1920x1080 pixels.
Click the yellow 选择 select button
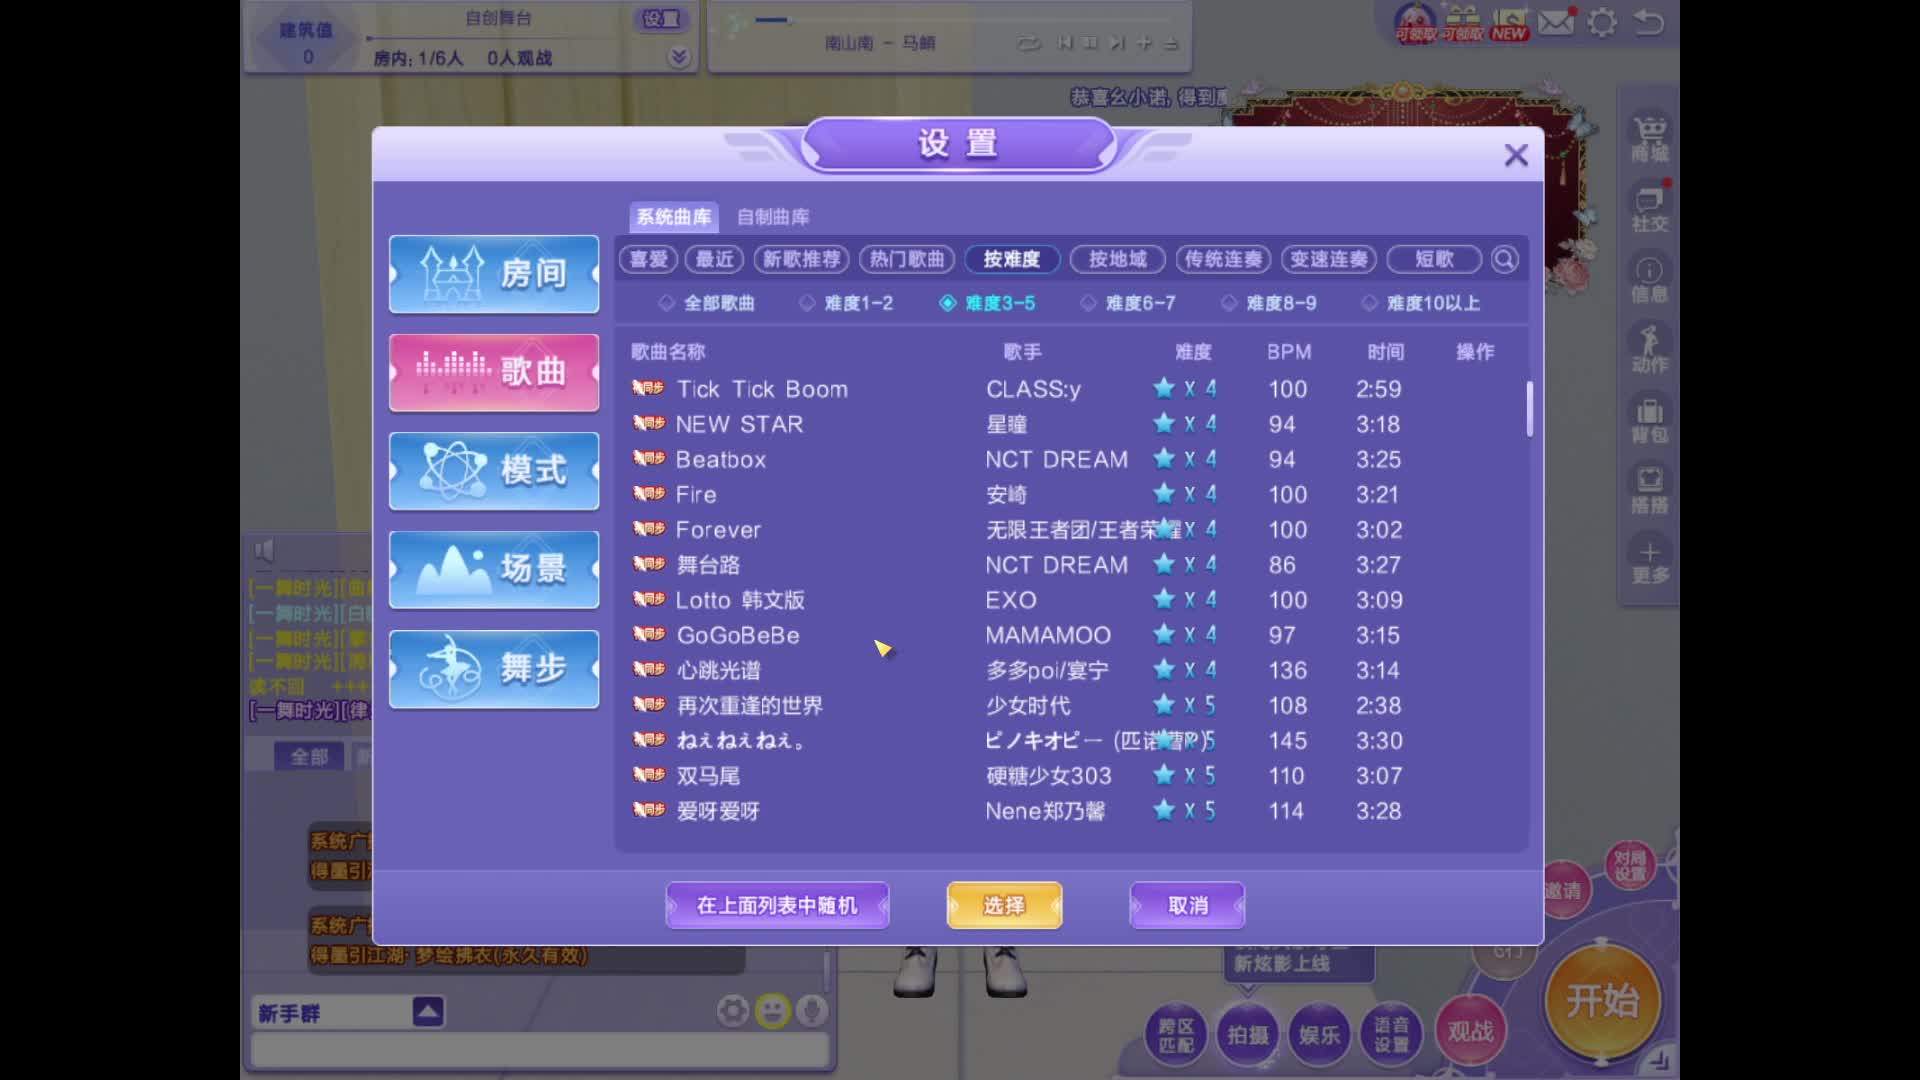1004,906
